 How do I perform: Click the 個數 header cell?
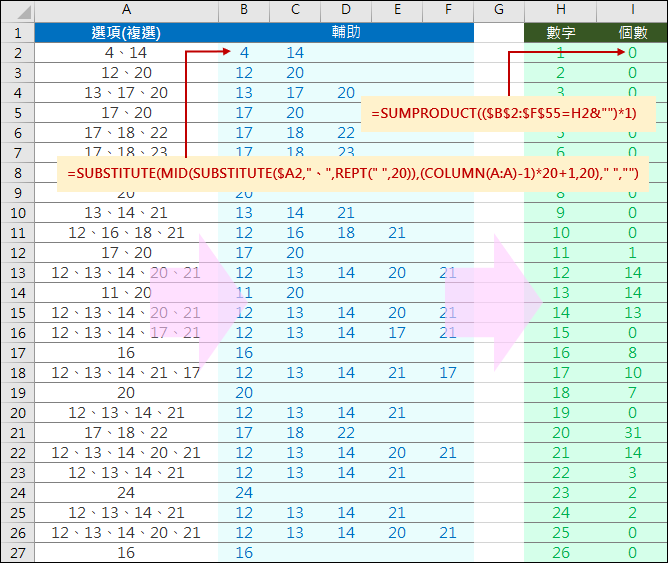coord(632,33)
